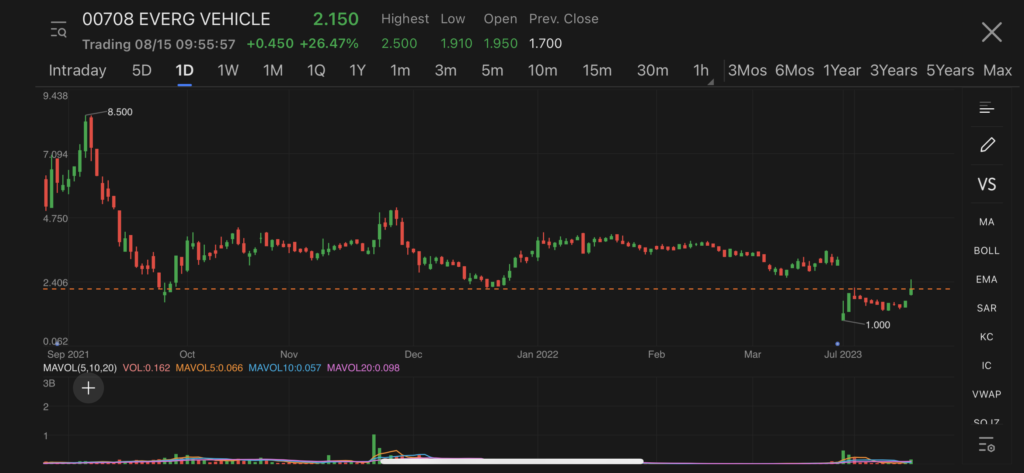Set range to Max

(x=997, y=71)
